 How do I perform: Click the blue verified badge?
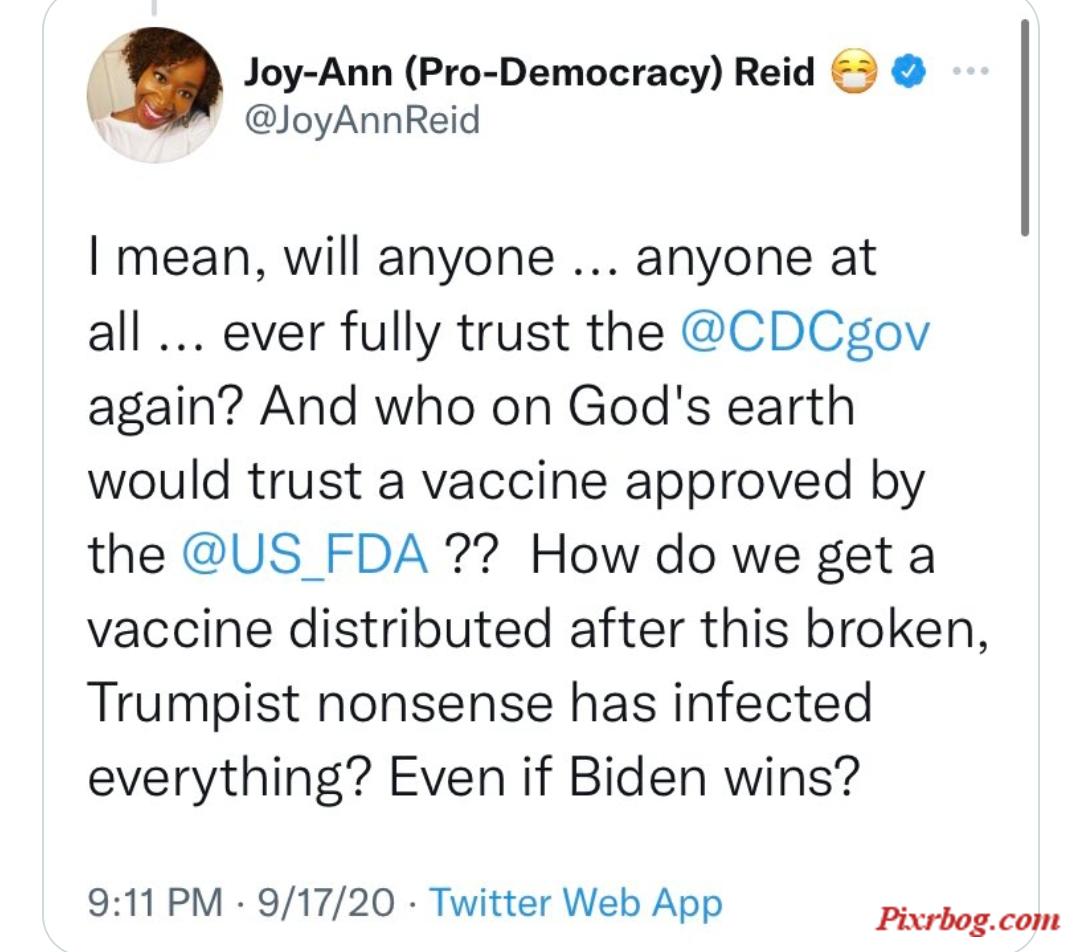(x=908, y=70)
